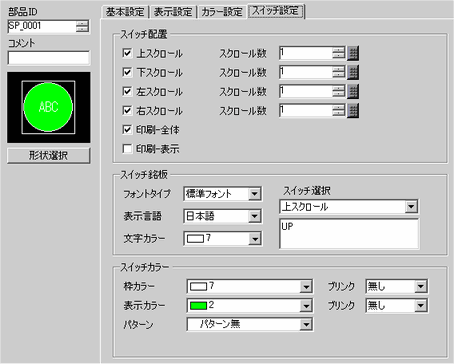Click the 形状選択 button
454x364 pixels.
(x=49, y=156)
